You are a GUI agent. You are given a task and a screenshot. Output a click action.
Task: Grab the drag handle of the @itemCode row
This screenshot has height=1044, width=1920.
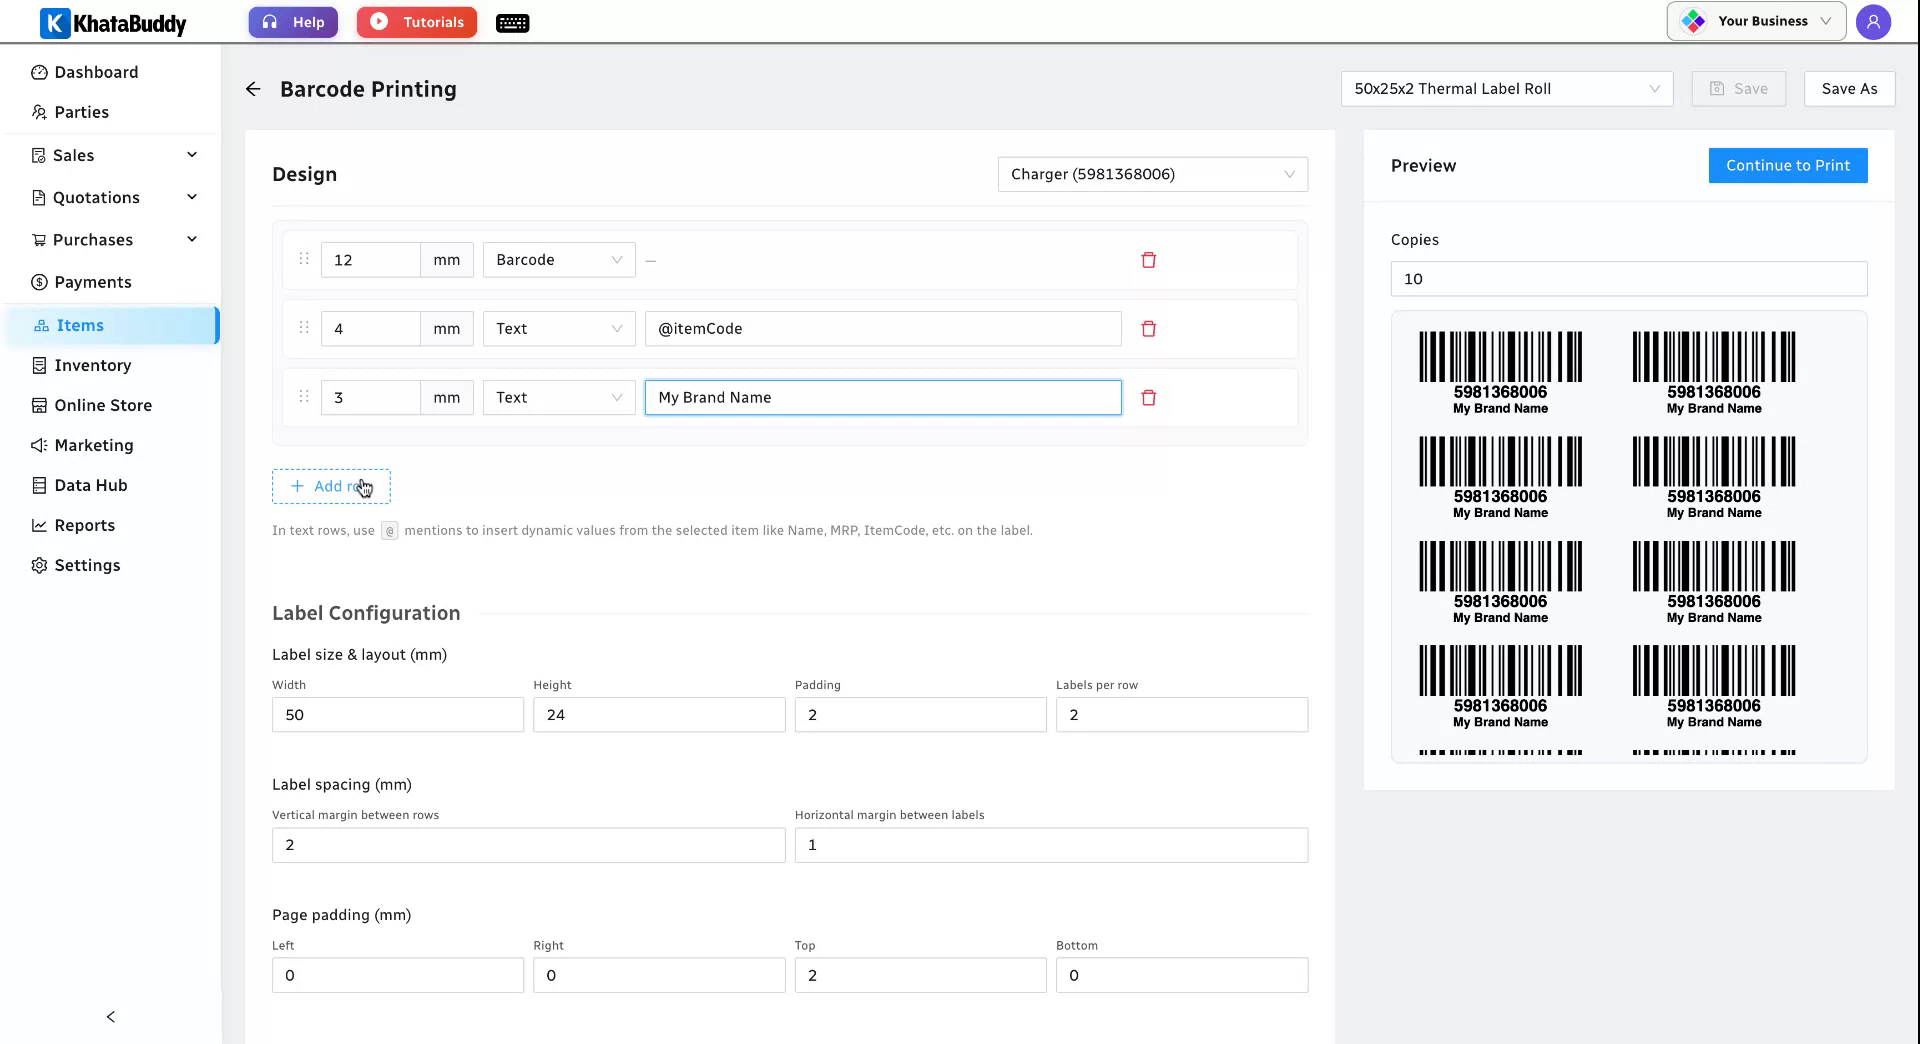(304, 328)
